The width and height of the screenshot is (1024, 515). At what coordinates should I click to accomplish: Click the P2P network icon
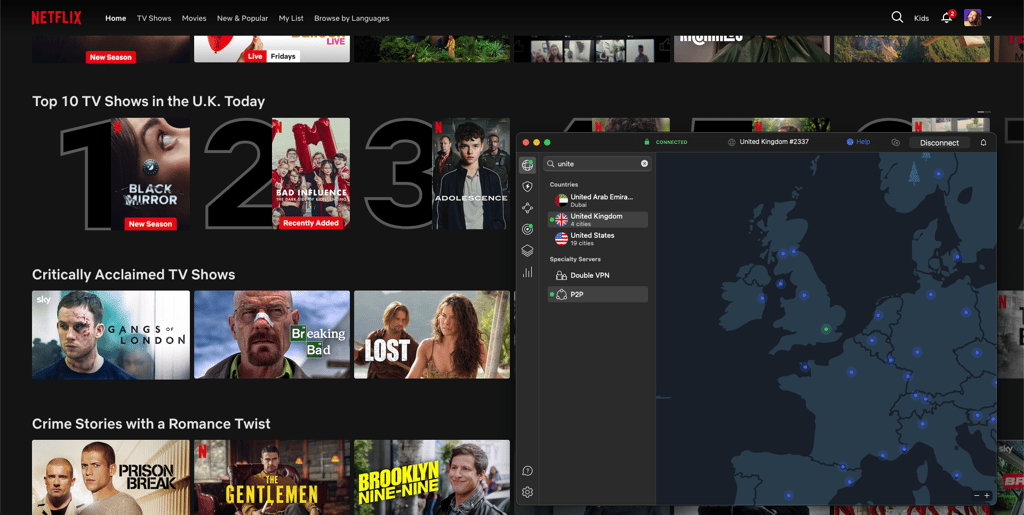(561, 294)
